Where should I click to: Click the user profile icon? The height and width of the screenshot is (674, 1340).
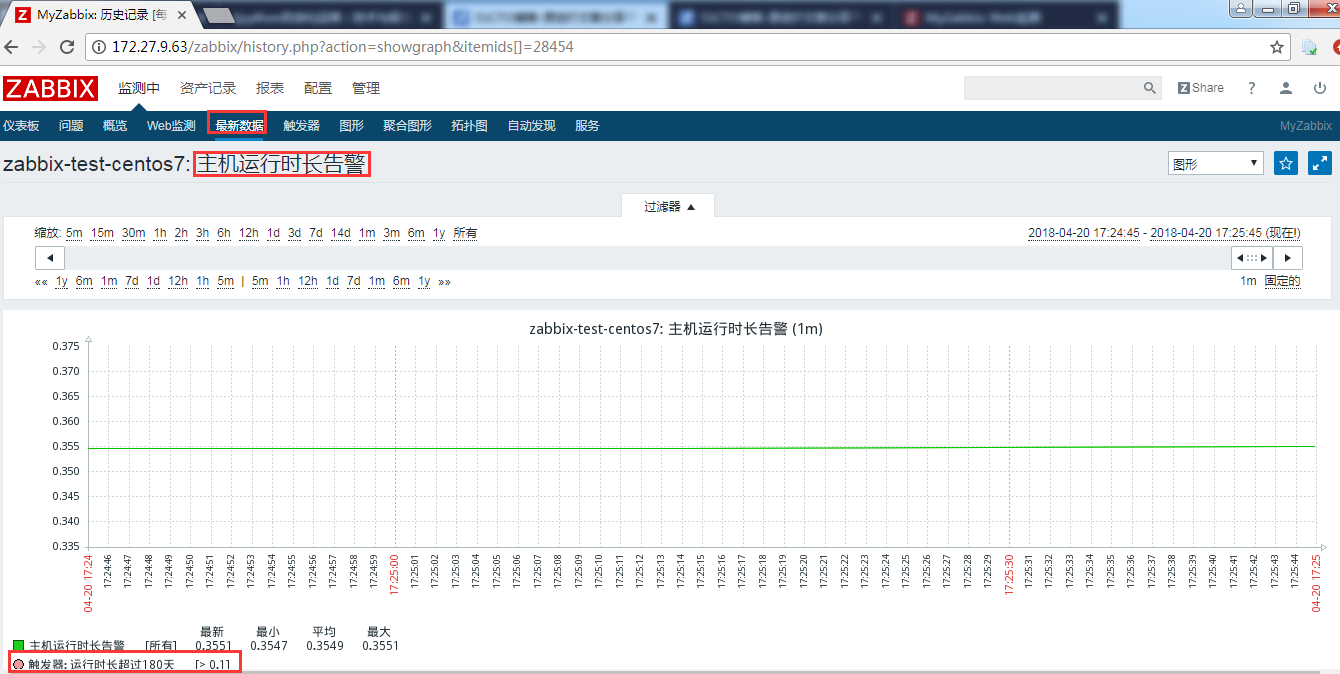point(1286,88)
